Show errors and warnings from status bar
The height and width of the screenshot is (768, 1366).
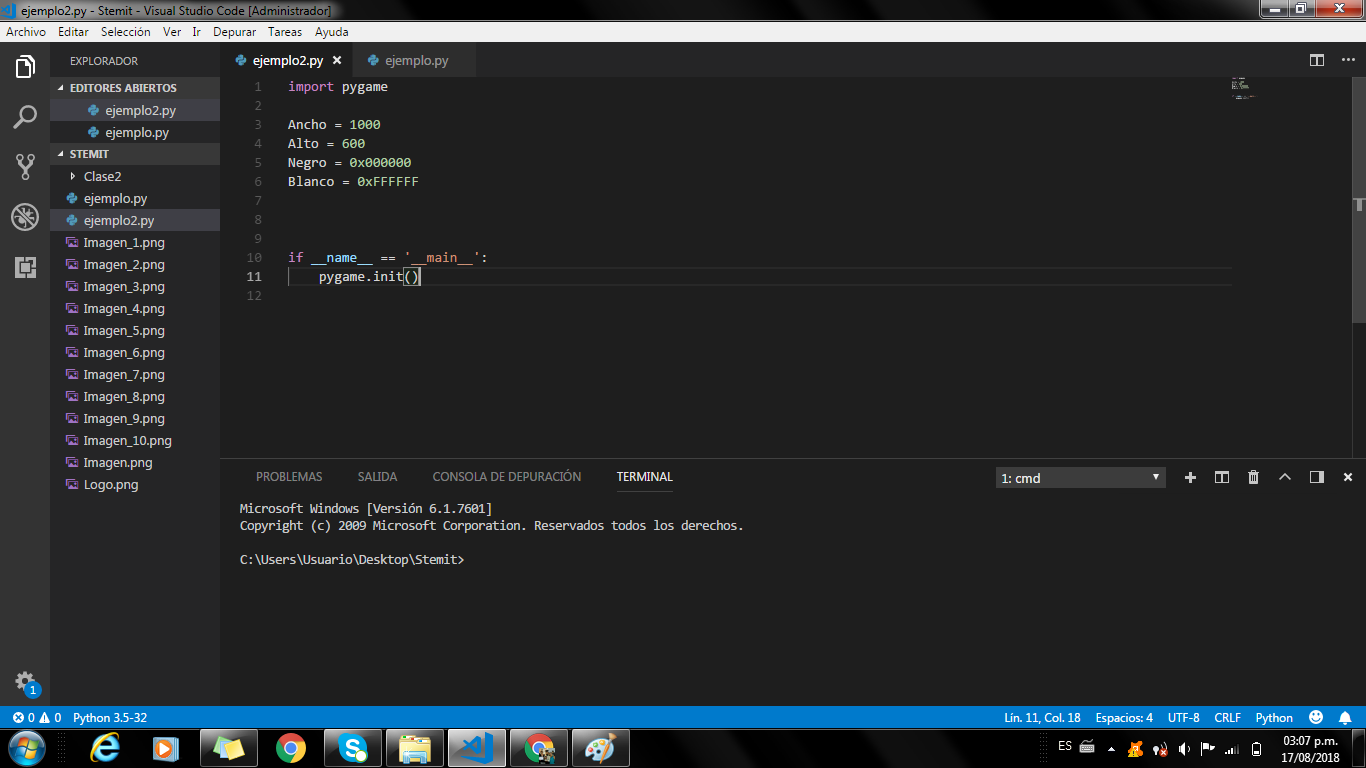[37, 718]
